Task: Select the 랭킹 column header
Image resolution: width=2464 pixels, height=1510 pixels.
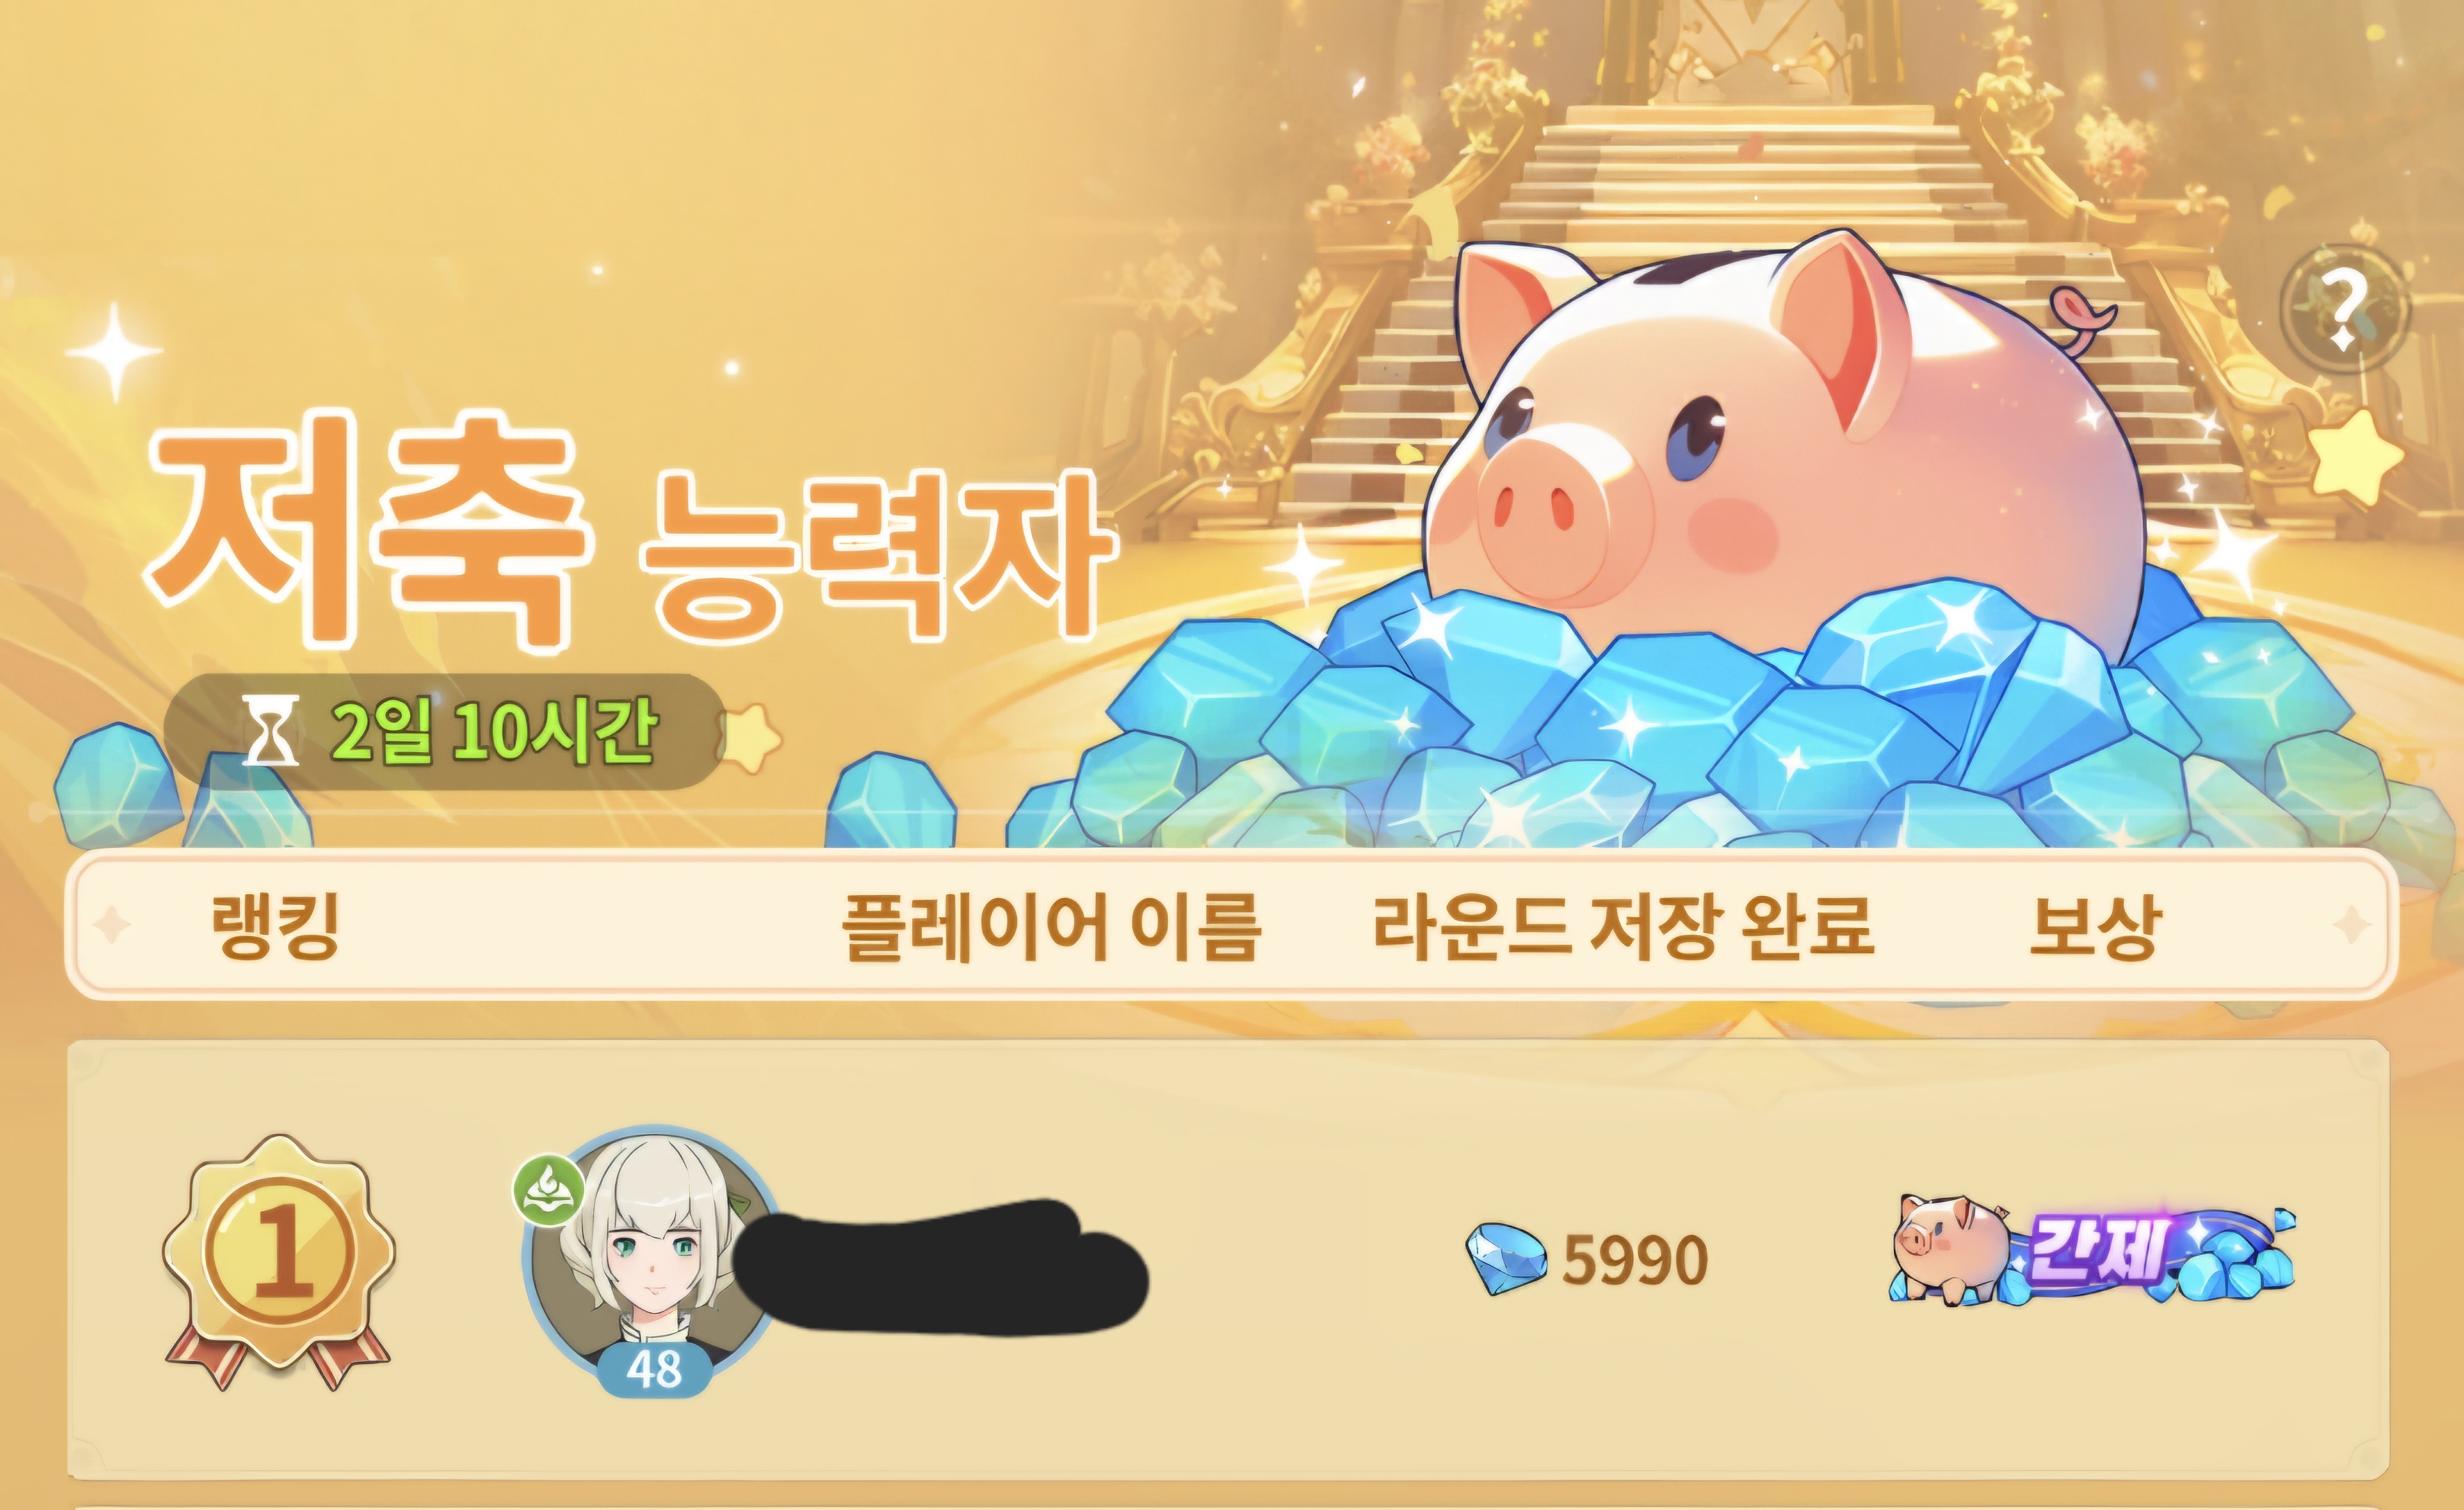Action: click(275, 925)
